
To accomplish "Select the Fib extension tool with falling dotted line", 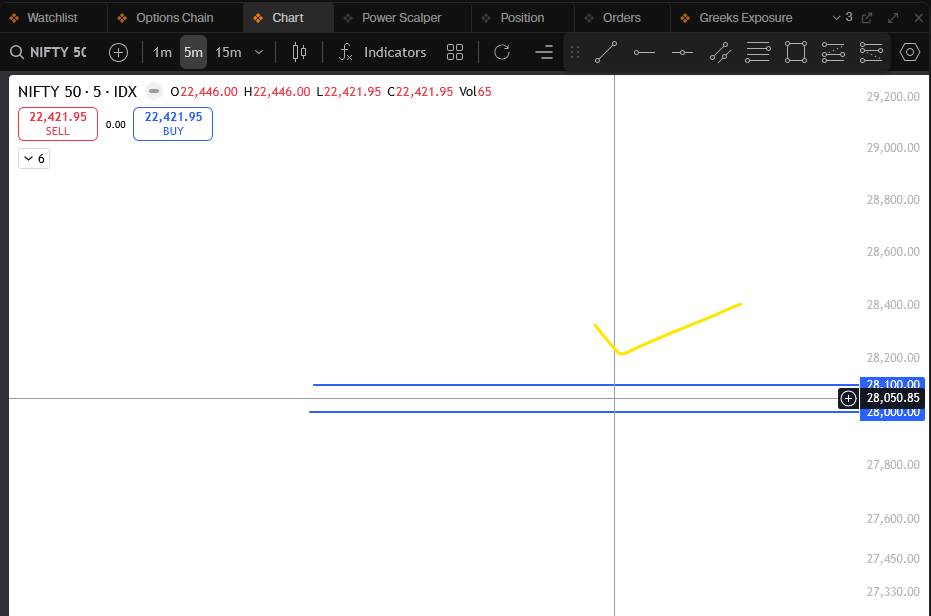I will (871, 52).
